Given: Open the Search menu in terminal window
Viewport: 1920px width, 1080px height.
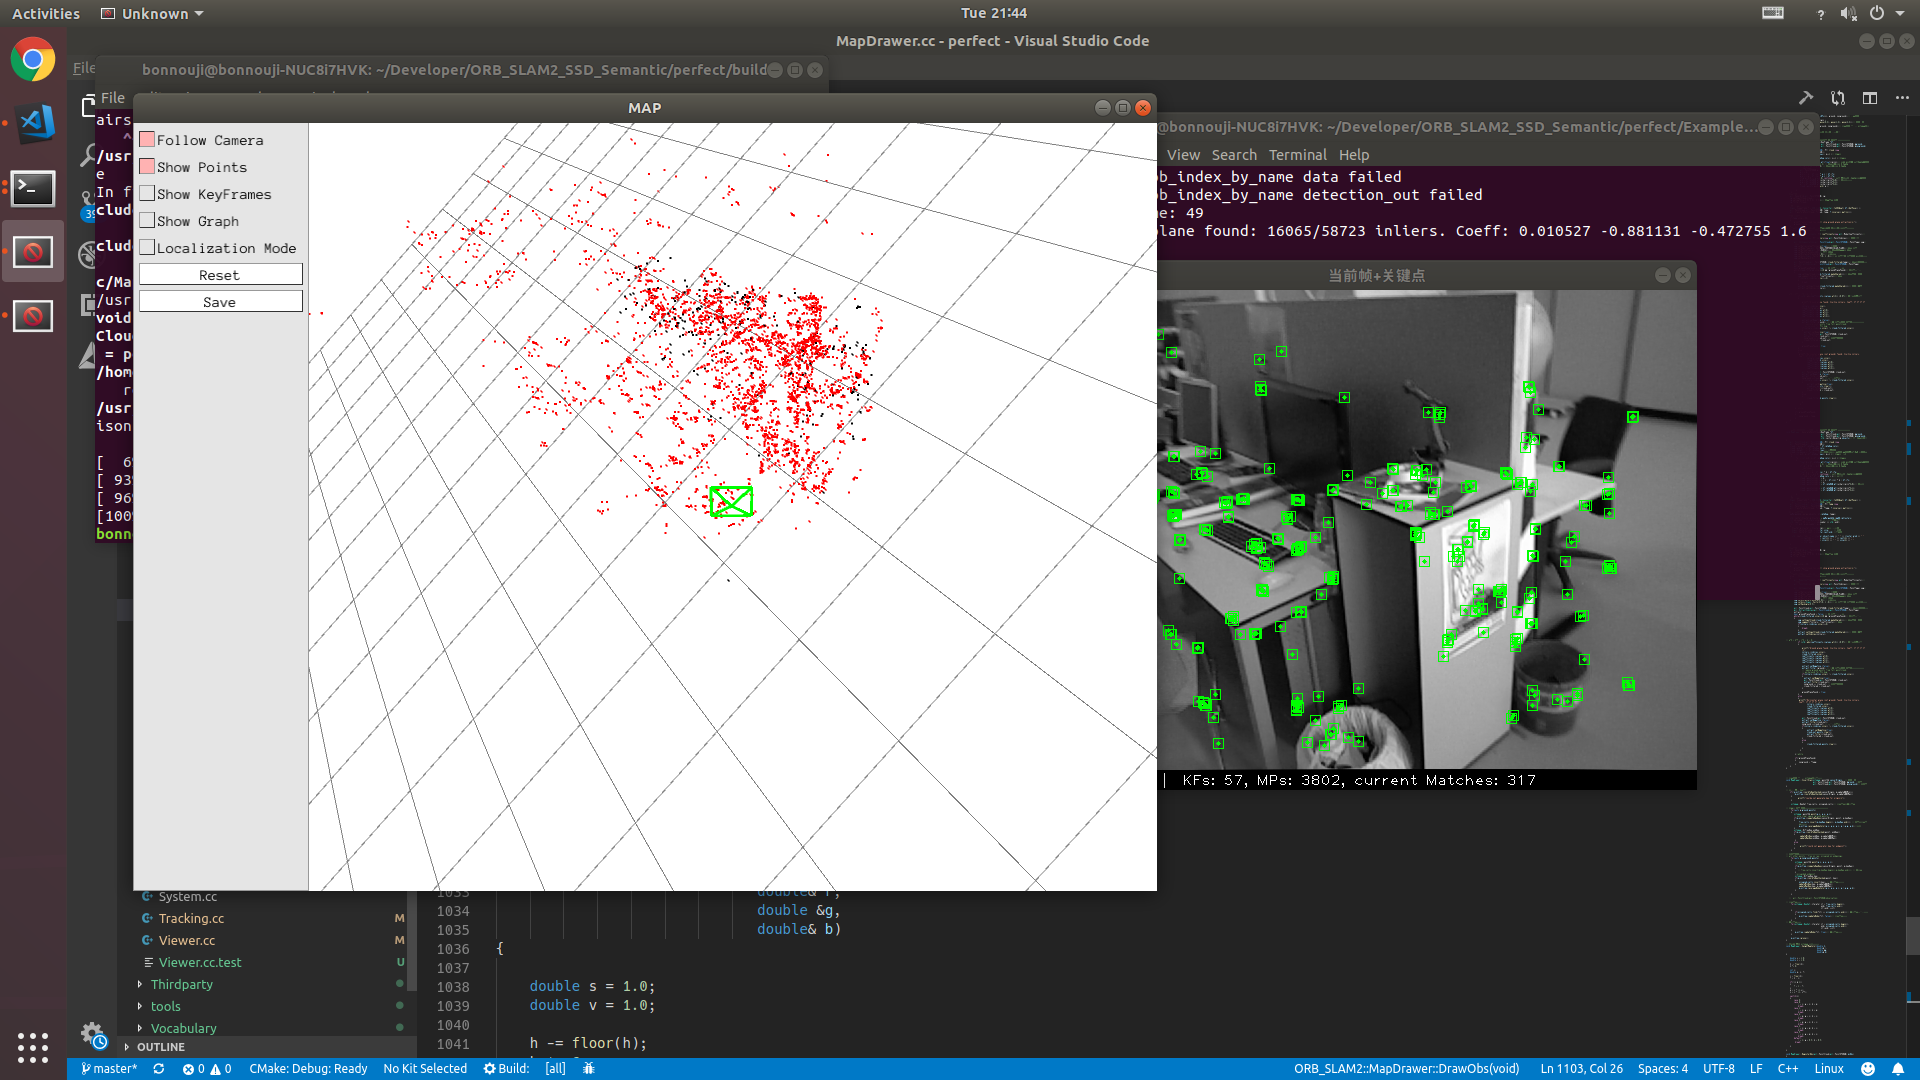Looking at the screenshot, I should click(x=1233, y=155).
